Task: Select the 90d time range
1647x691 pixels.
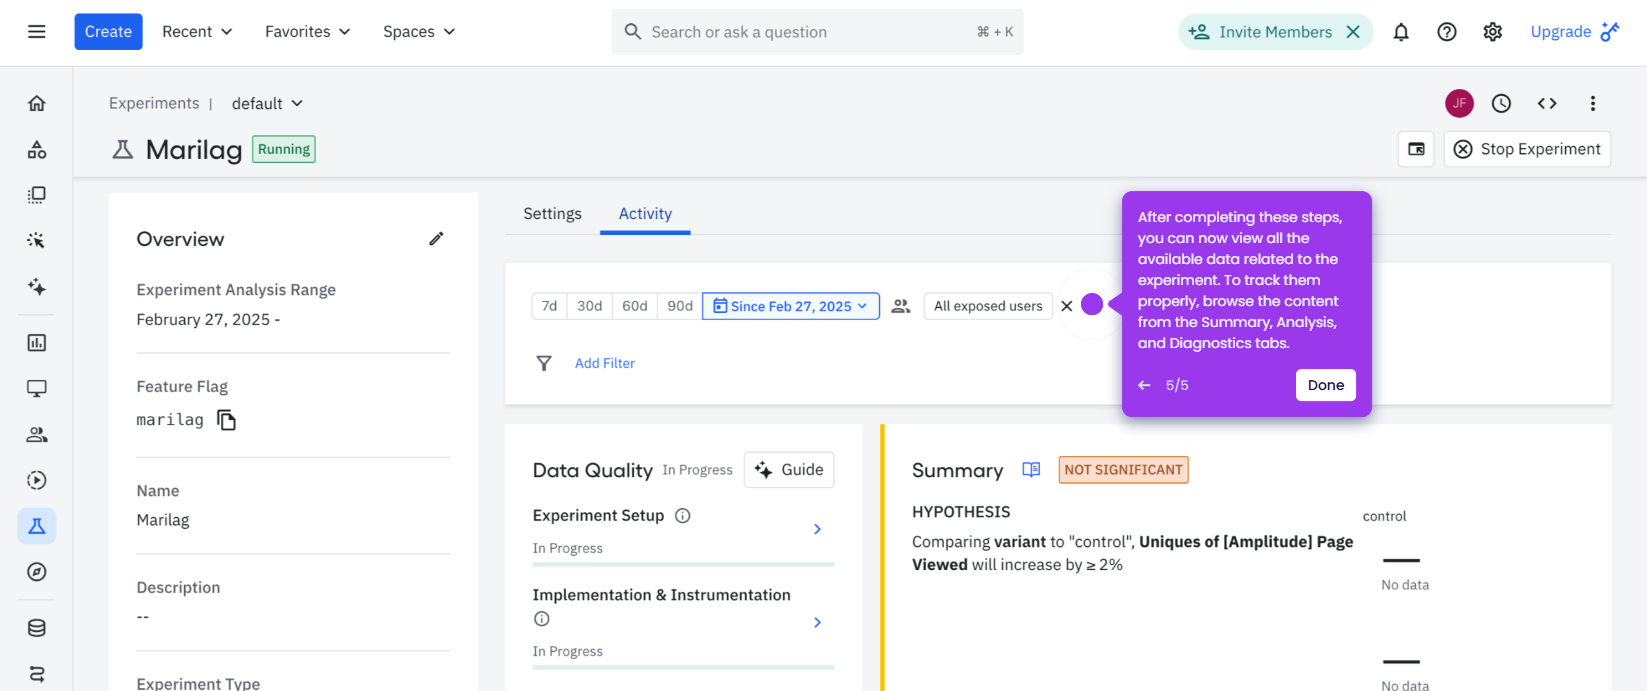Action: tap(680, 306)
